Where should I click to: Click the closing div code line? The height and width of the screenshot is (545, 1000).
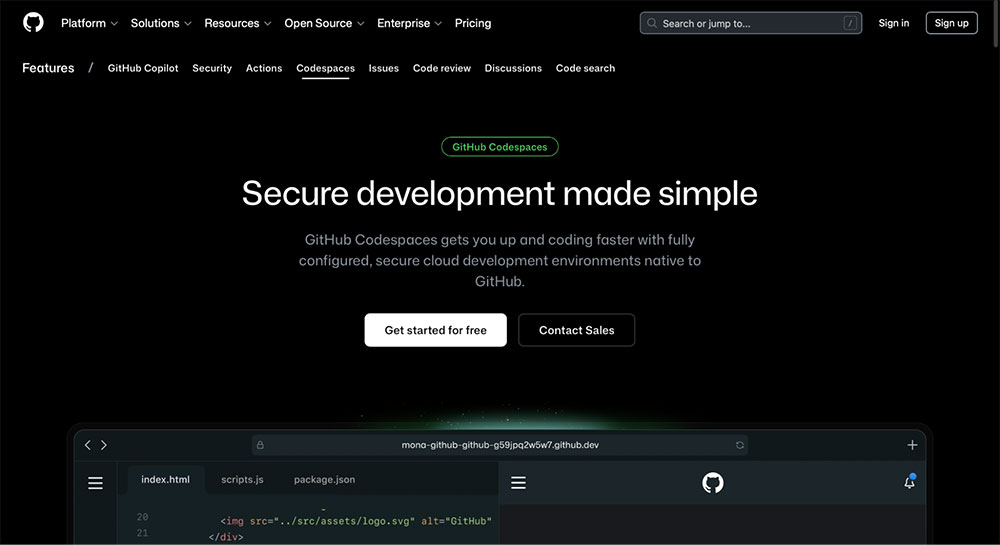[226, 537]
